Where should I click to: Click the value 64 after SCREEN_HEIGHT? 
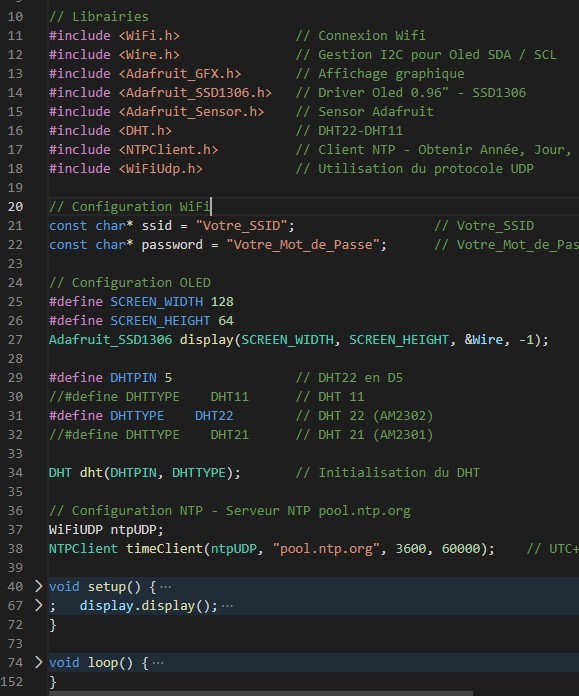(x=226, y=320)
